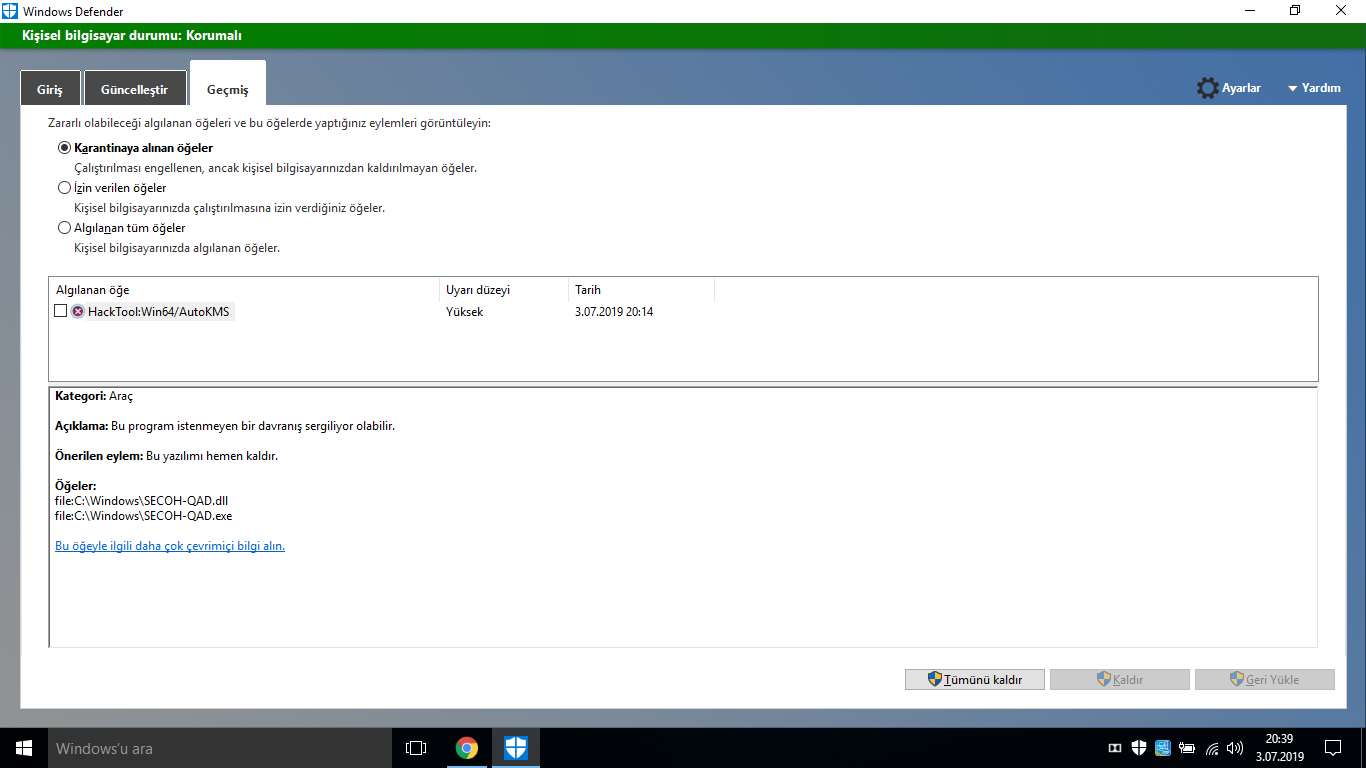
Task: Sort by Tarih column header
Action: pos(641,290)
